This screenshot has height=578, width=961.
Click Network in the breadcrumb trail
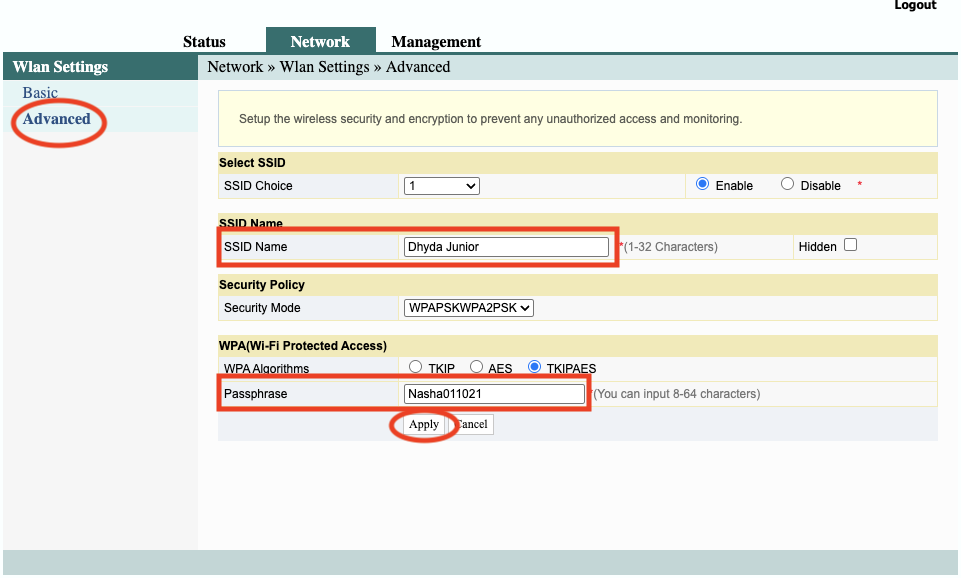click(x=235, y=66)
